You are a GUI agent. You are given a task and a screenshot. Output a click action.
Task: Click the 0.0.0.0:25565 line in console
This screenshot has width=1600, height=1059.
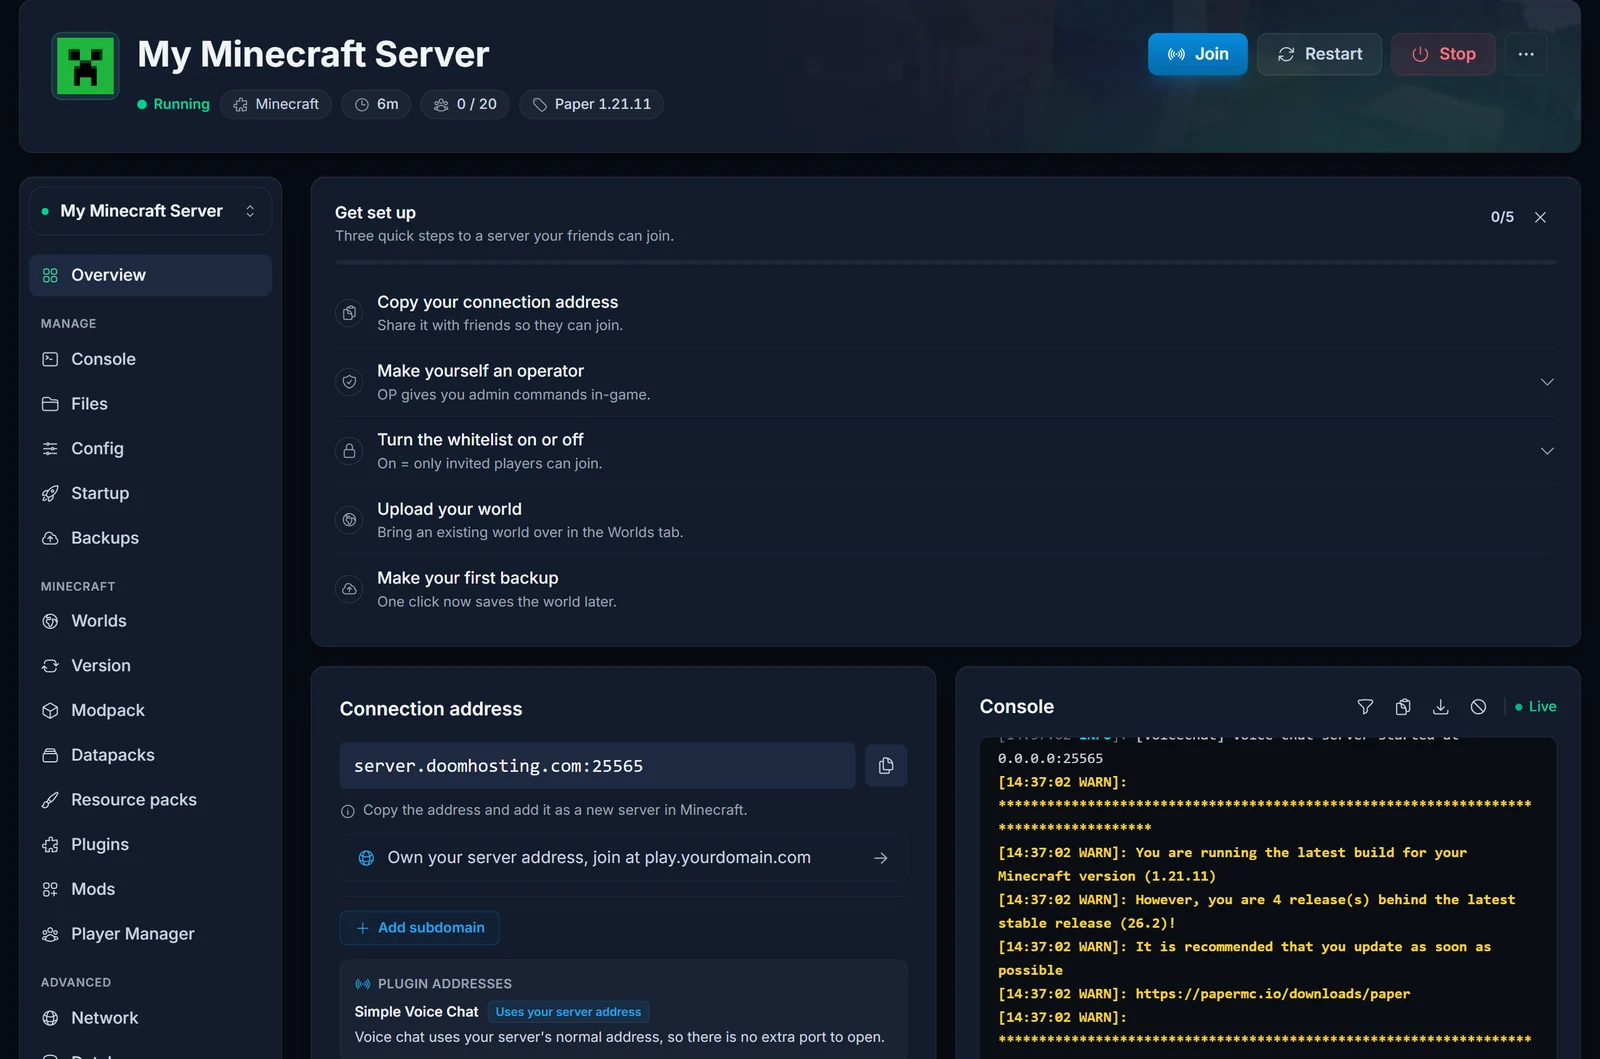click(1050, 759)
